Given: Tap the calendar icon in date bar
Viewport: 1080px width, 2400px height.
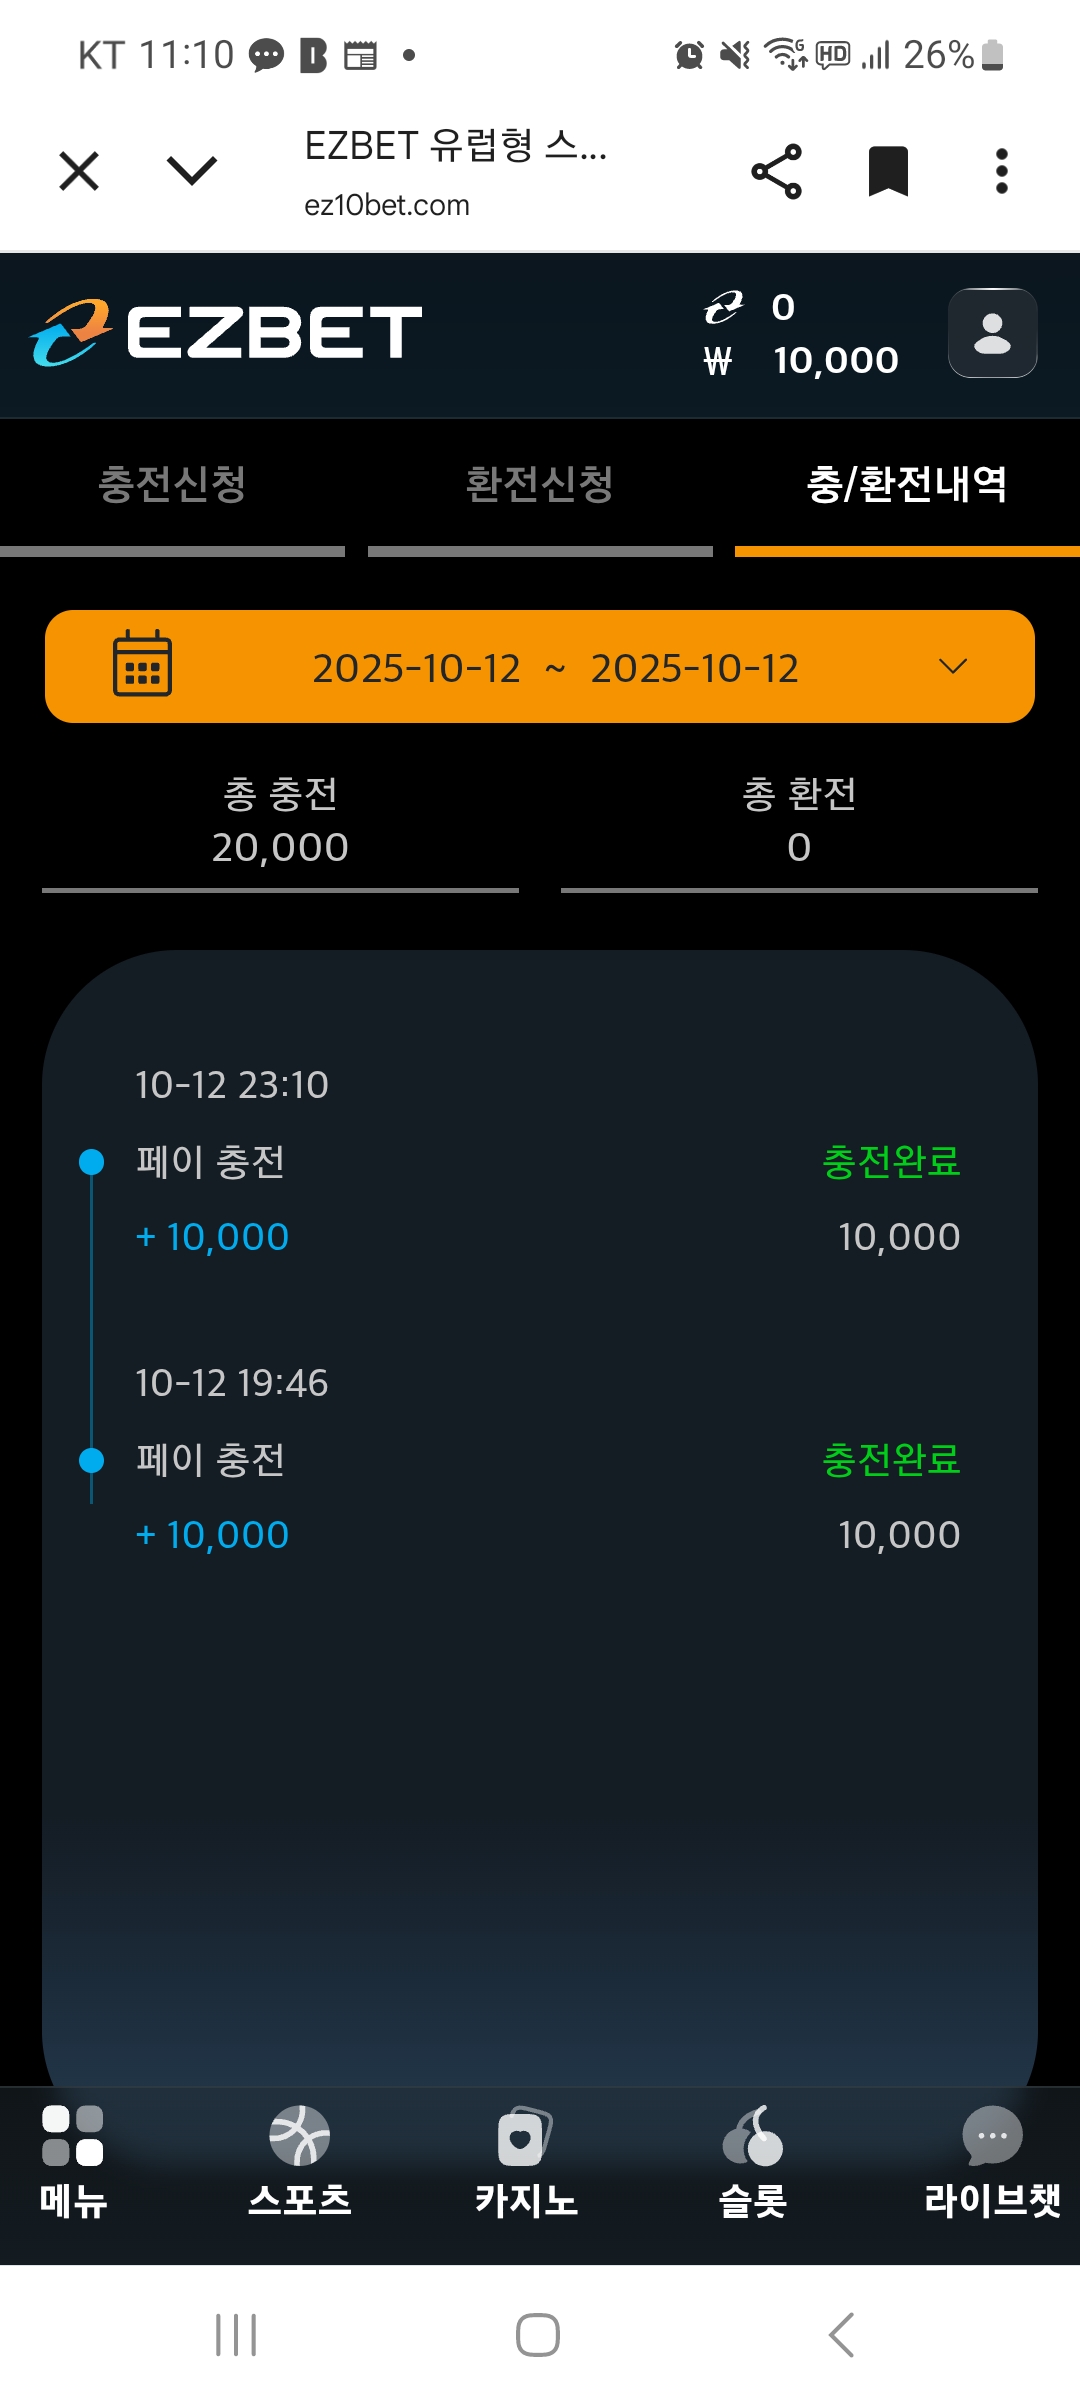Looking at the screenshot, I should pos(142,664).
